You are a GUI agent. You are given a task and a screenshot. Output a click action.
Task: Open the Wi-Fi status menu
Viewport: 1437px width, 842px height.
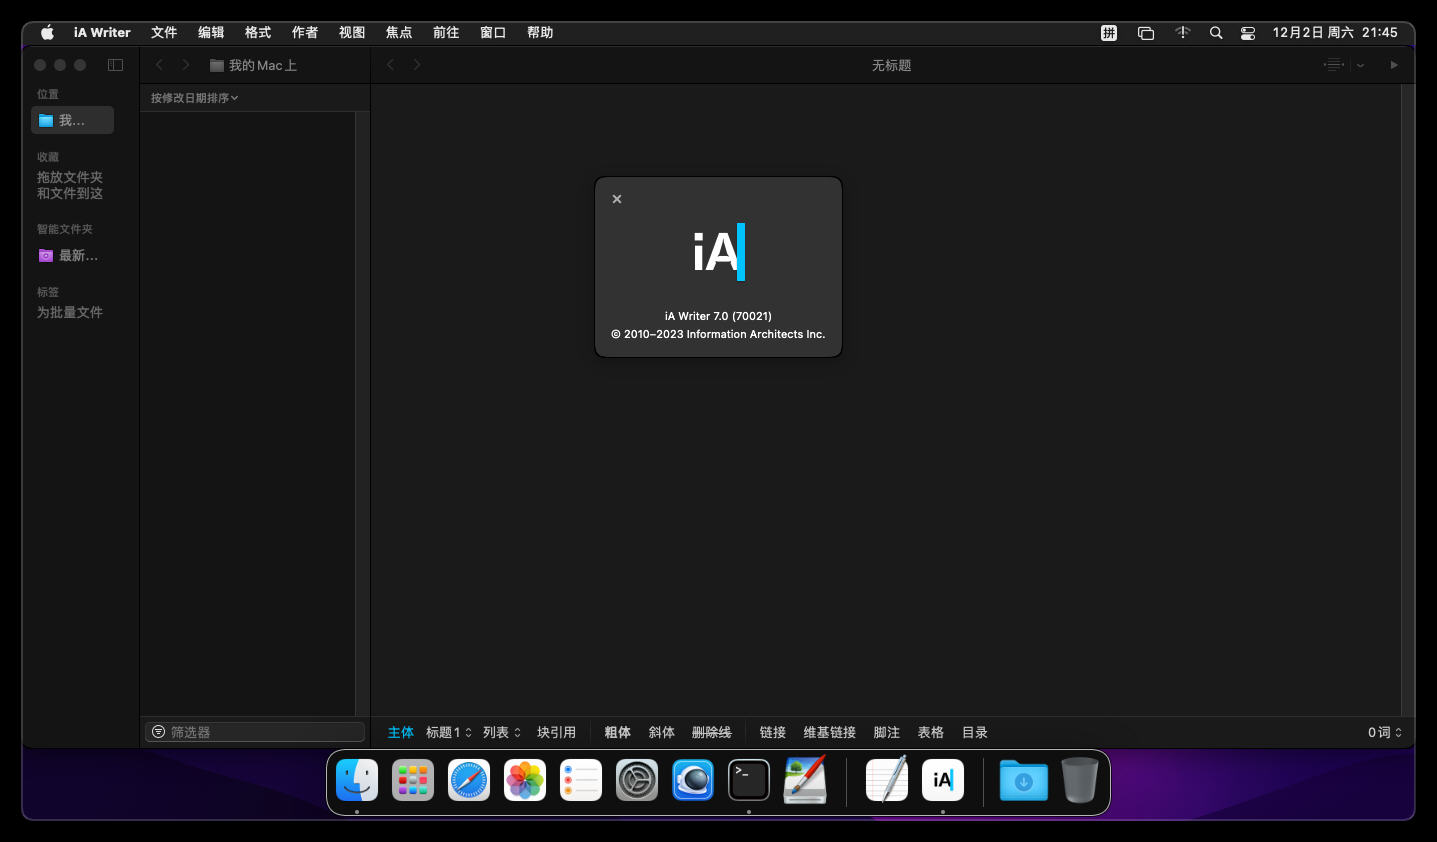click(1183, 32)
